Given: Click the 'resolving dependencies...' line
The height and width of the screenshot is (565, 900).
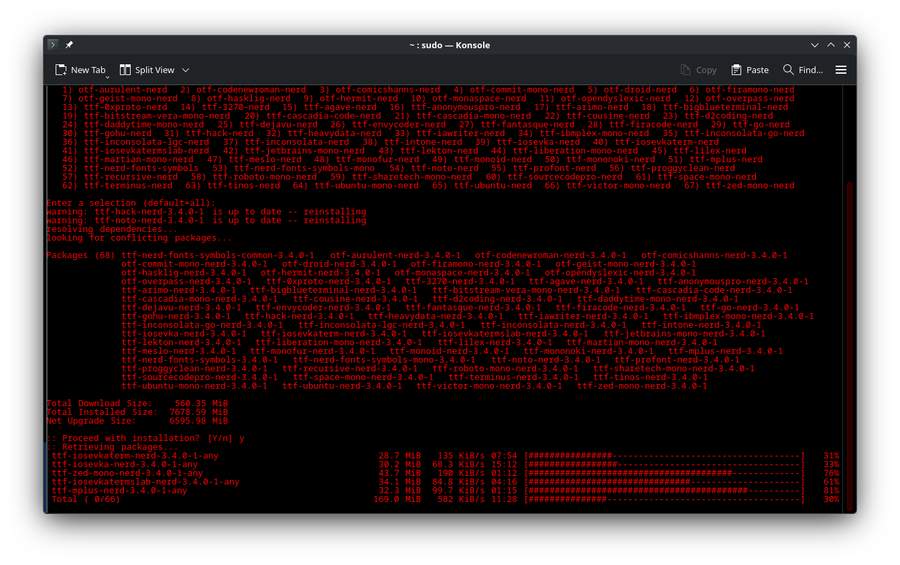Looking at the screenshot, I should click(112, 229).
